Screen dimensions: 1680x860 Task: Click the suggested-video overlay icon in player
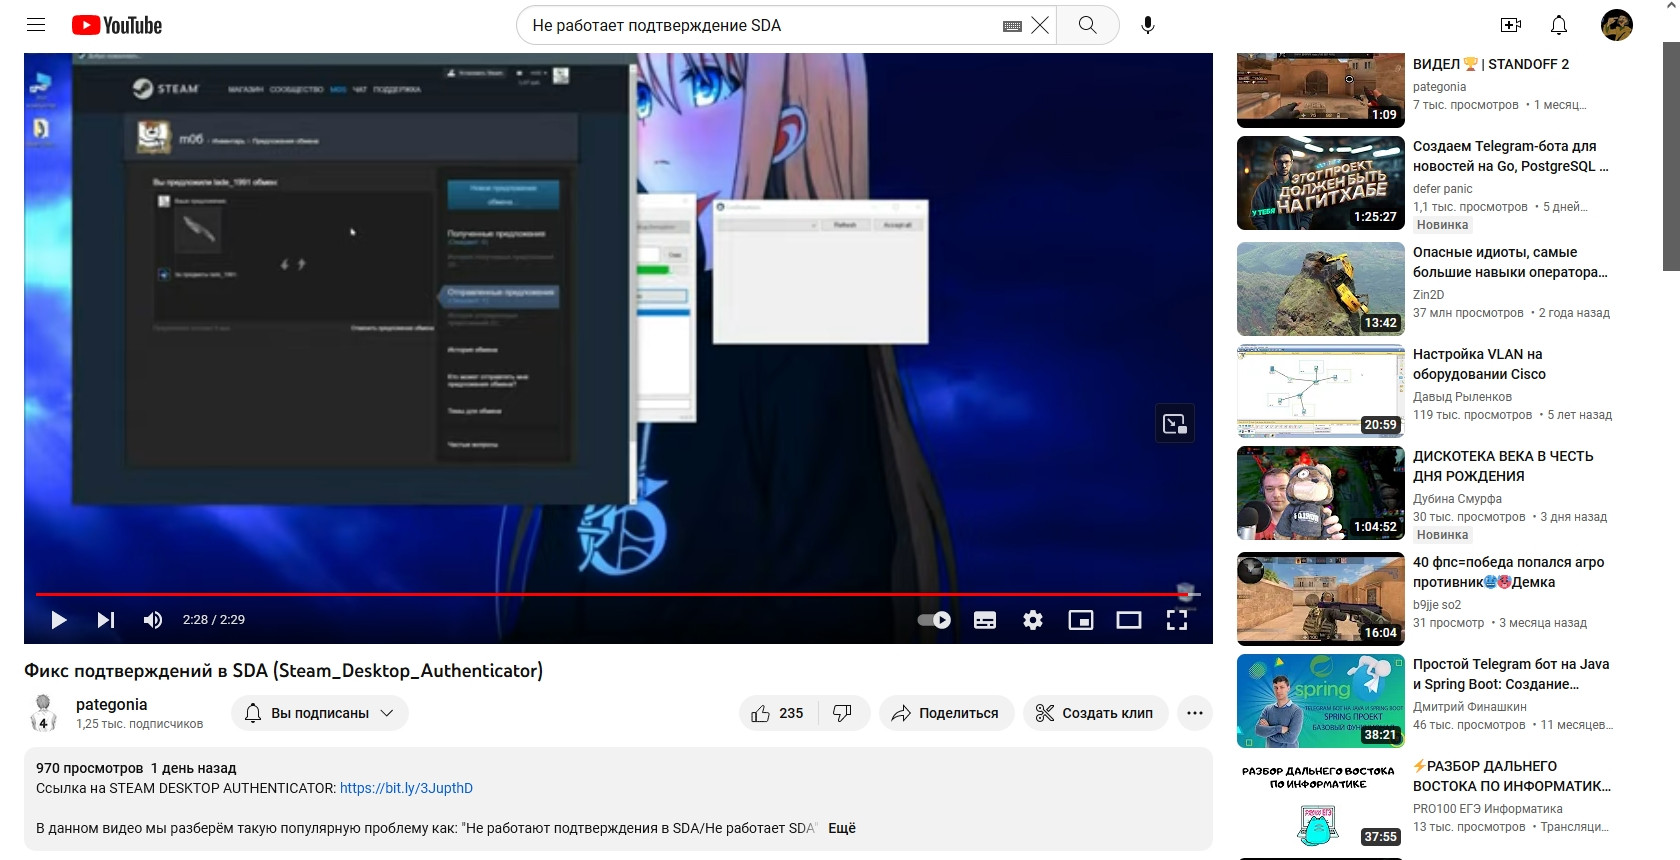(1175, 424)
